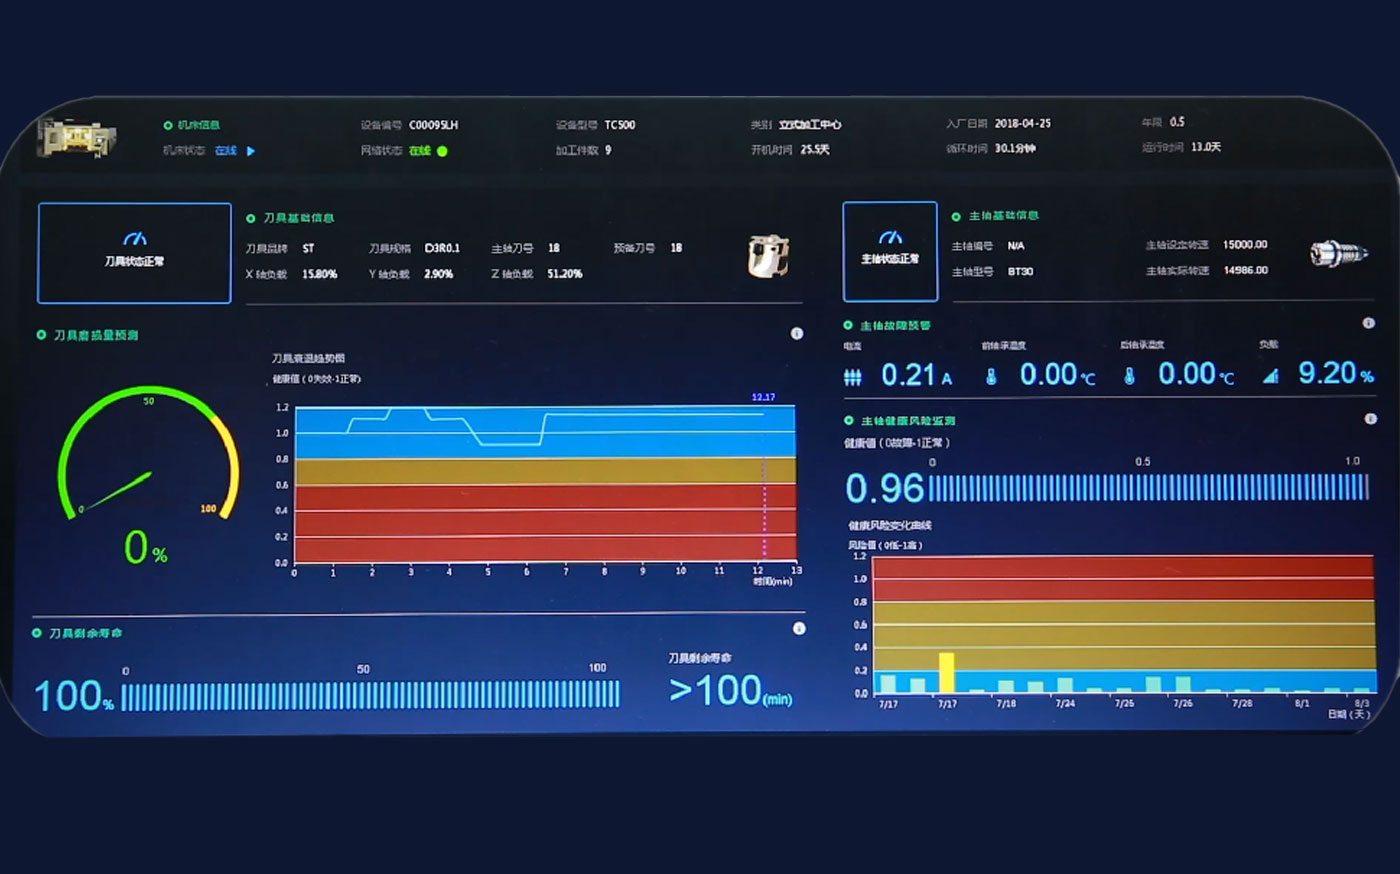Image resolution: width=1400 pixels, height=874 pixels.
Task: Select the wear percentage 0% under the gauge
Action: click(145, 547)
